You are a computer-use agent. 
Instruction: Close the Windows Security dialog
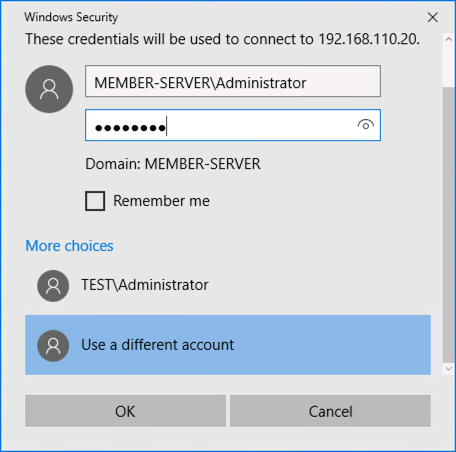coord(433,17)
